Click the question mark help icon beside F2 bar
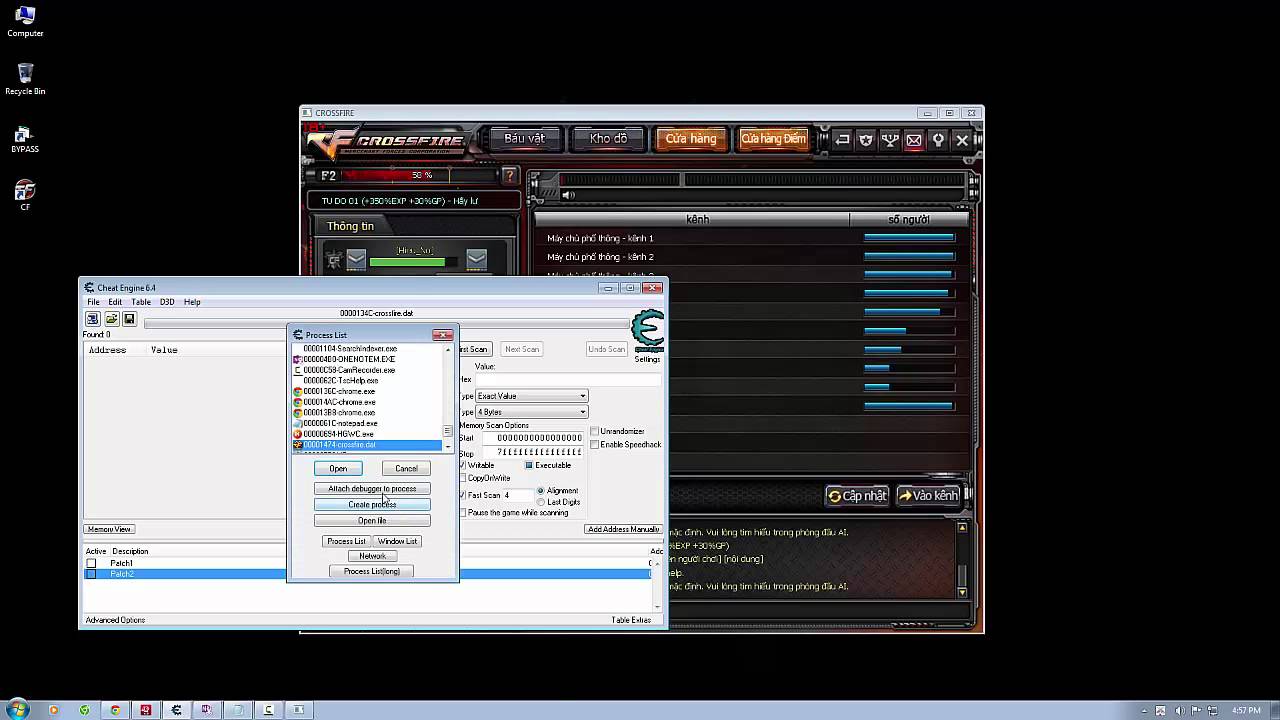Image resolution: width=1280 pixels, height=720 pixels. pos(509,175)
